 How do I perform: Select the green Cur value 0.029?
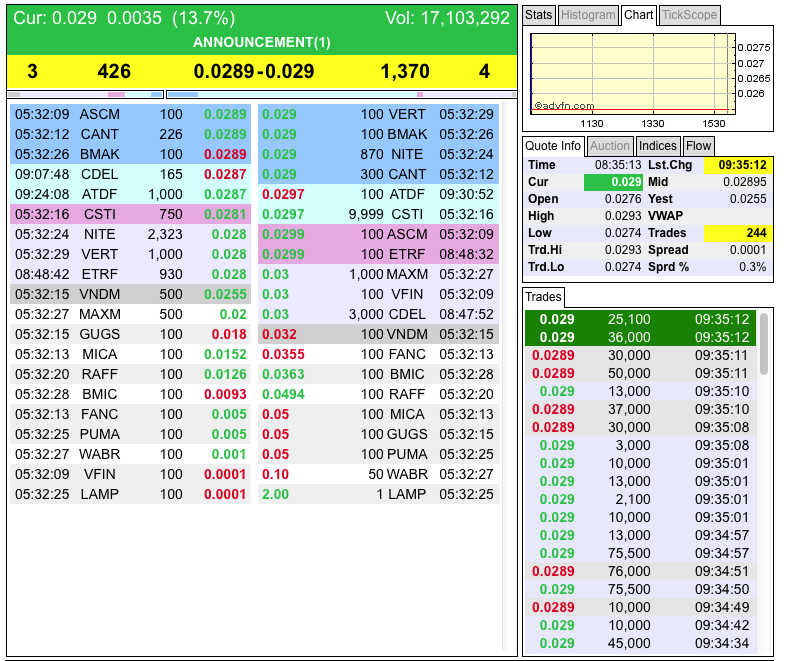613,182
